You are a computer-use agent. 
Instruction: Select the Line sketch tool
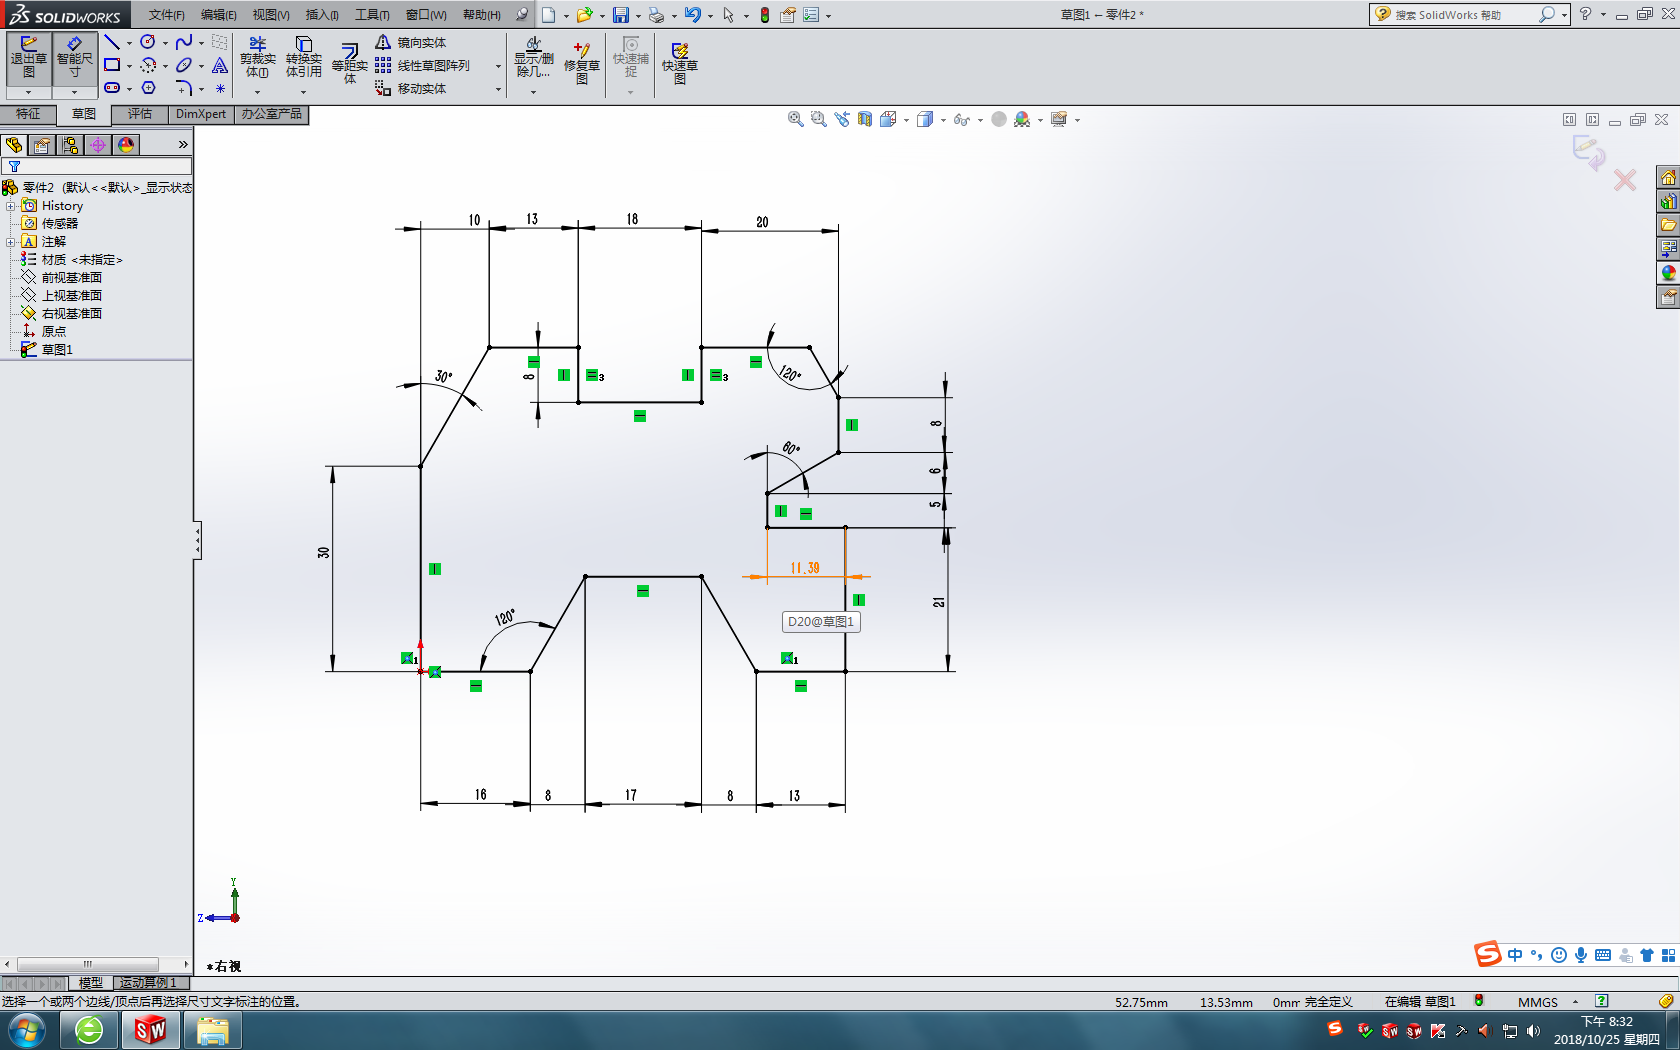(112, 42)
